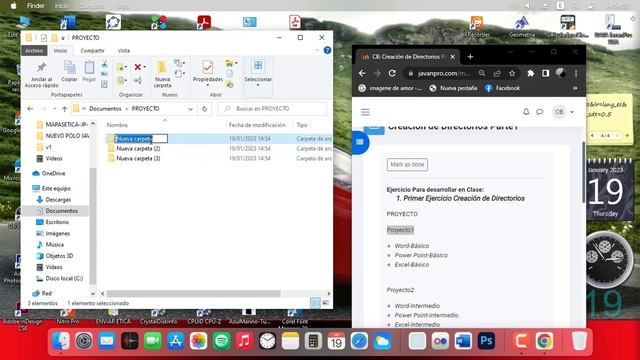Open the messages chat bubble icon

[x=540, y=111]
